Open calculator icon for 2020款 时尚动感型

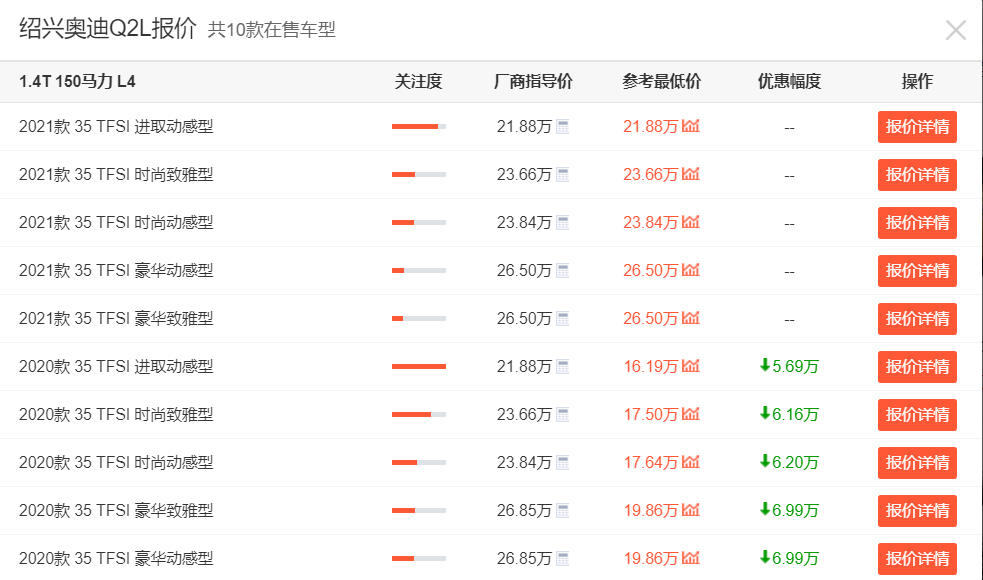(562, 463)
